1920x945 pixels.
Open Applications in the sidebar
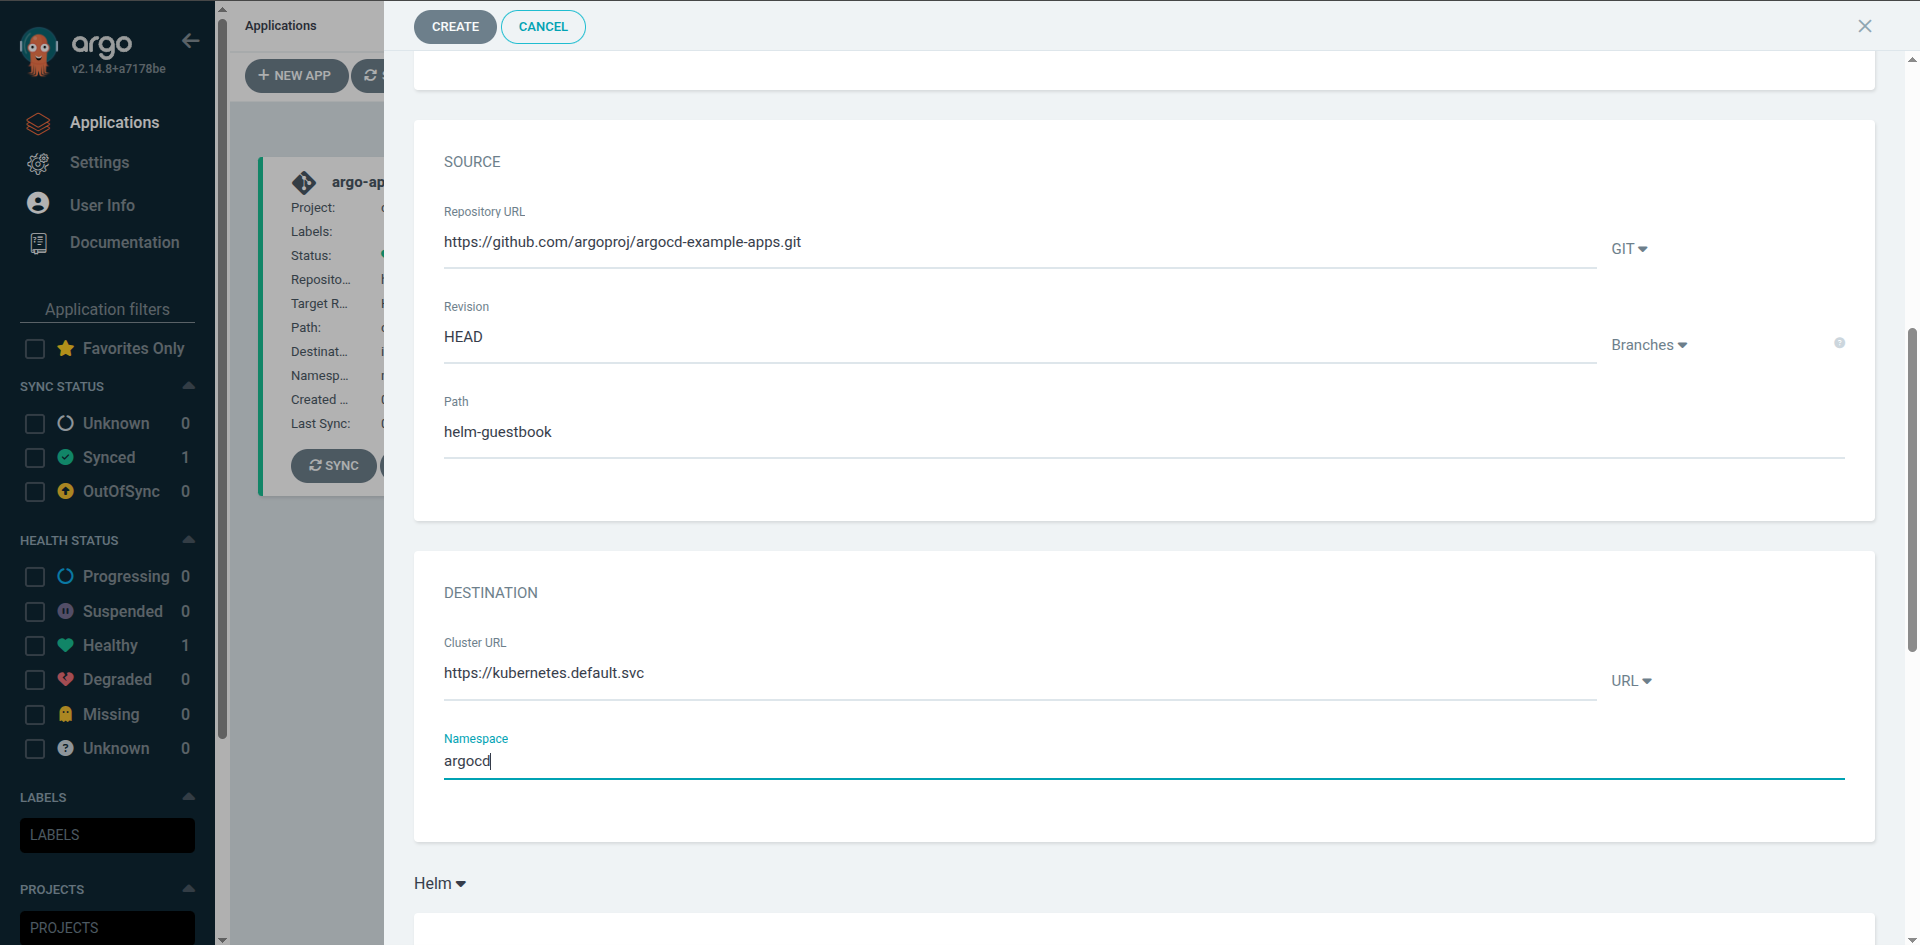pos(114,123)
